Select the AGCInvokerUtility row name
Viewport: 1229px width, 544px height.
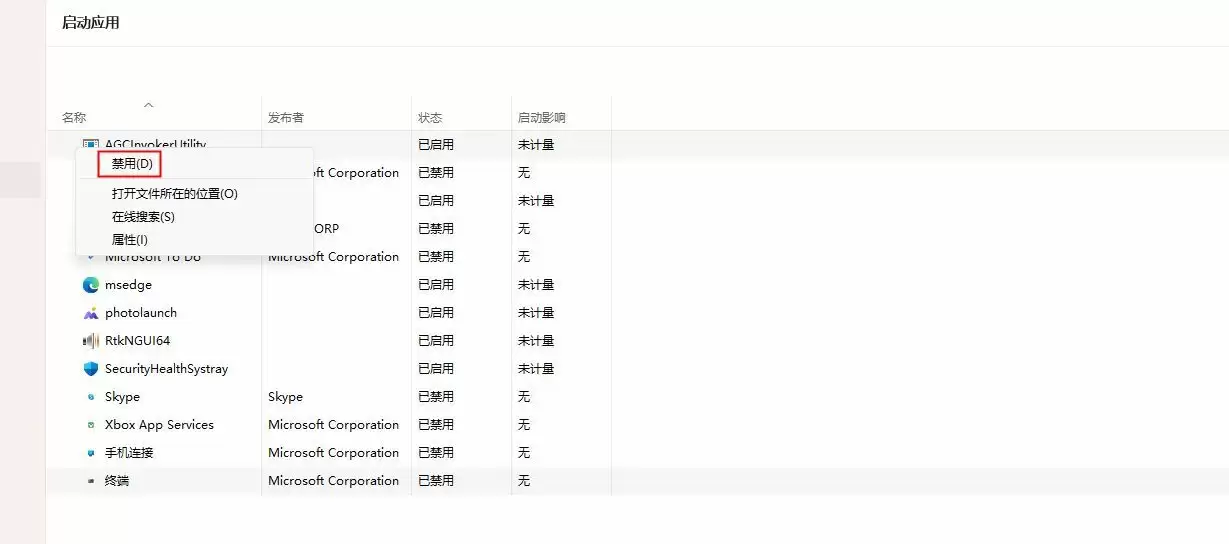[155, 145]
